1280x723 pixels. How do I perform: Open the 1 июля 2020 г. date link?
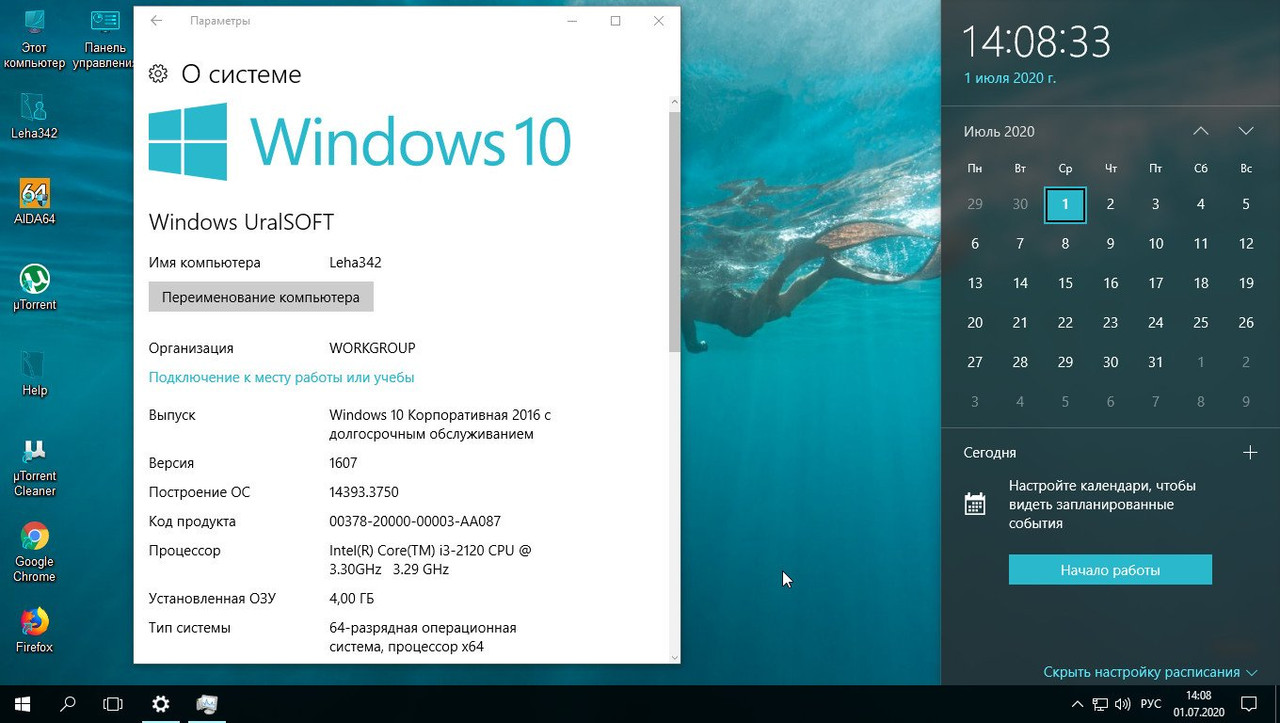[1010, 77]
